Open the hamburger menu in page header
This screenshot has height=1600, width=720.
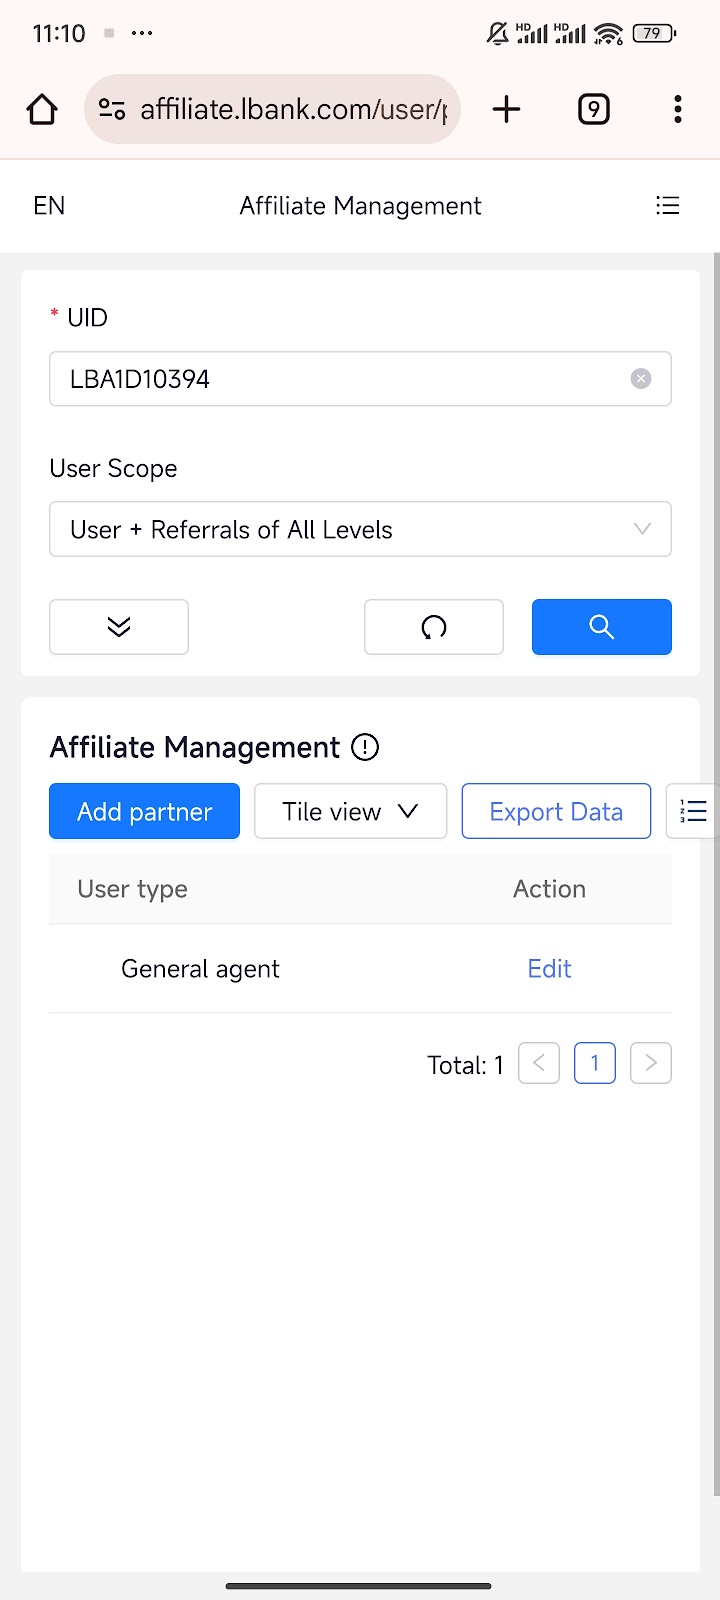coord(667,206)
